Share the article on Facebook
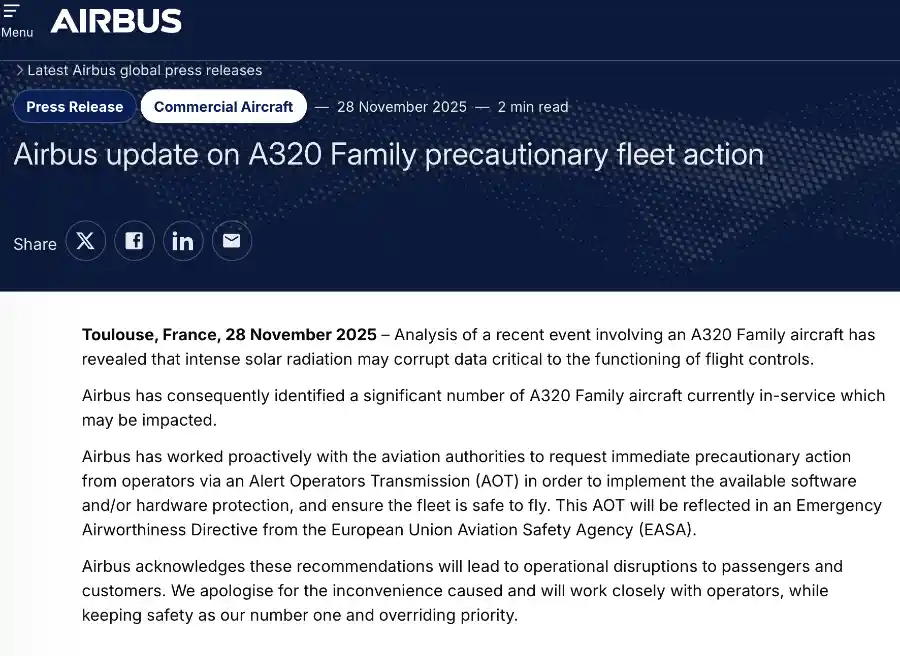900x656 pixels. pyautogui.click(x=134, y=240)
